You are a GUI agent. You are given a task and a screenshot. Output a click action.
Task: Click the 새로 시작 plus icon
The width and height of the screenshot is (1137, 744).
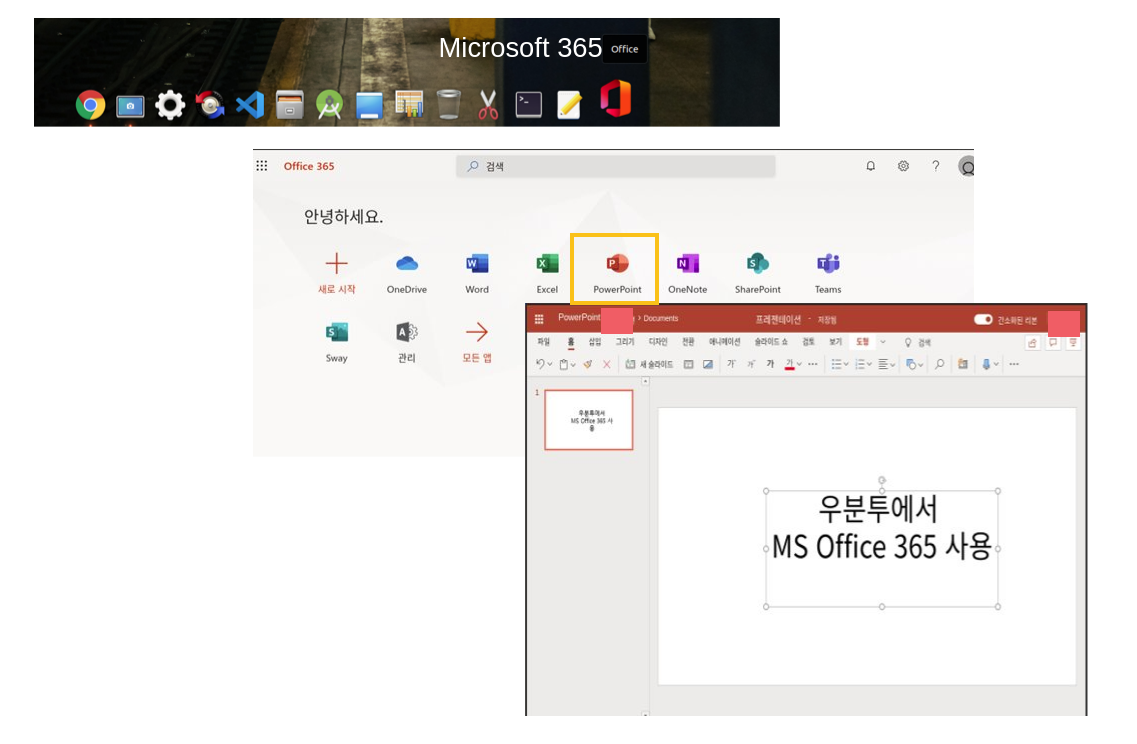click(x=336, y=263)
